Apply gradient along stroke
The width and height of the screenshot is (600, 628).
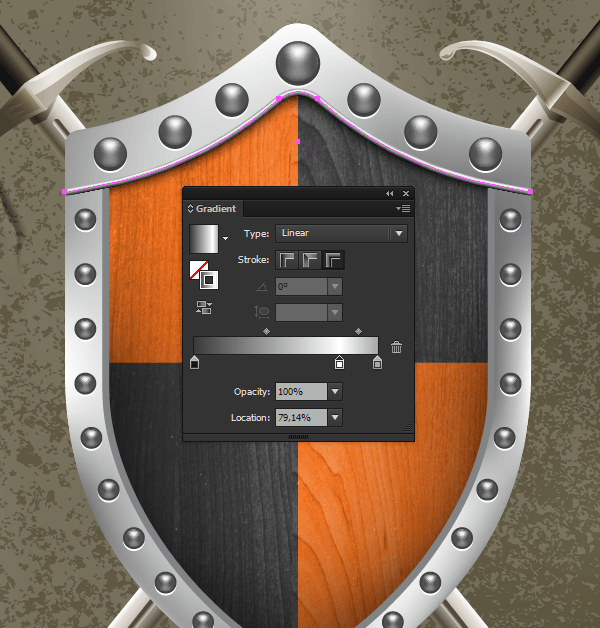tap(310, 260)
